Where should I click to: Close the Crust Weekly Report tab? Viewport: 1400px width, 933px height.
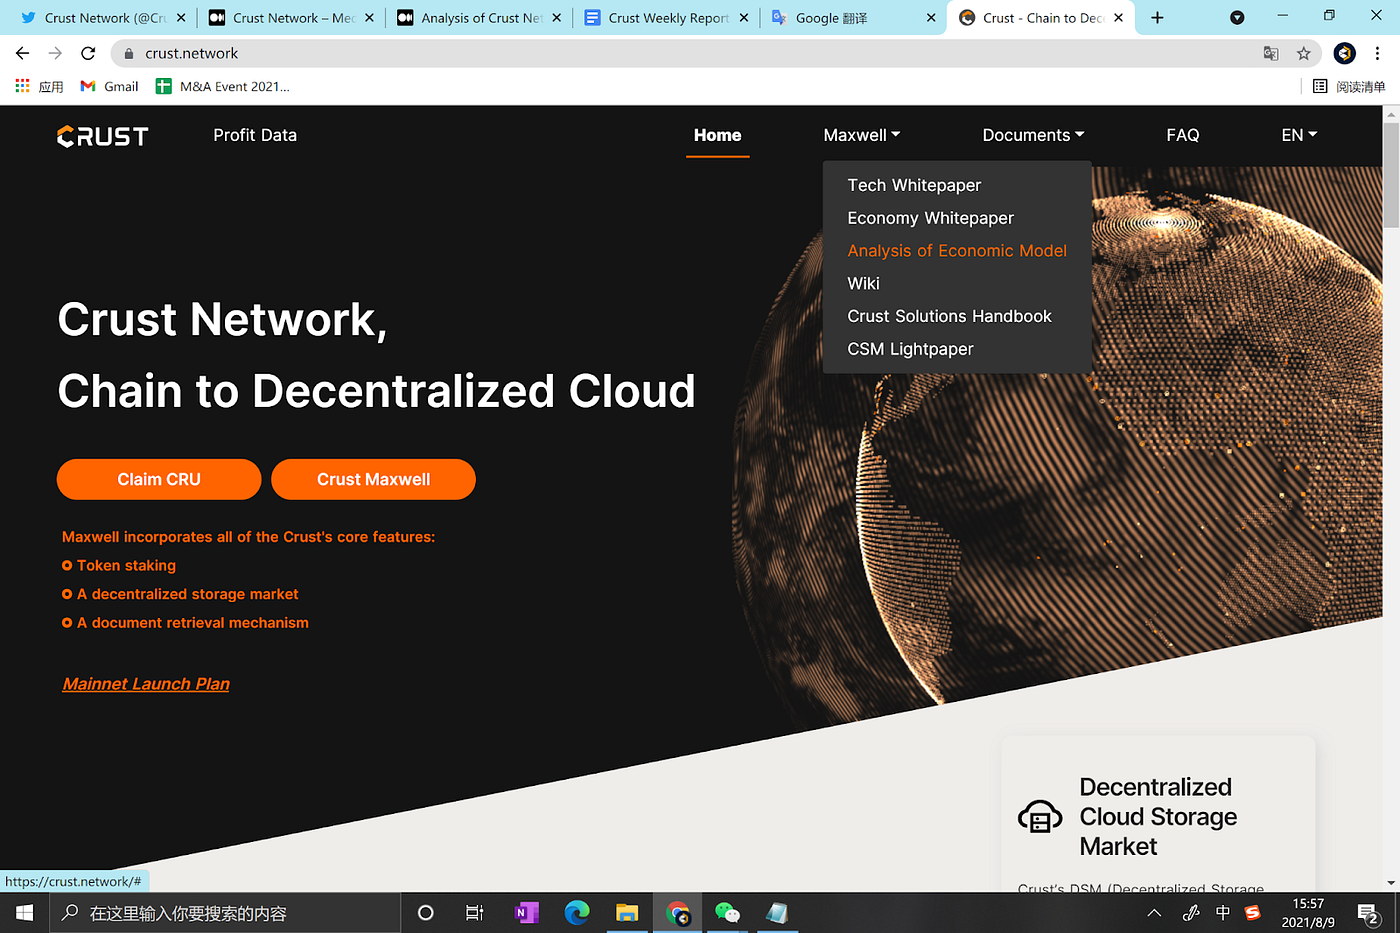[x=744, y=18]
